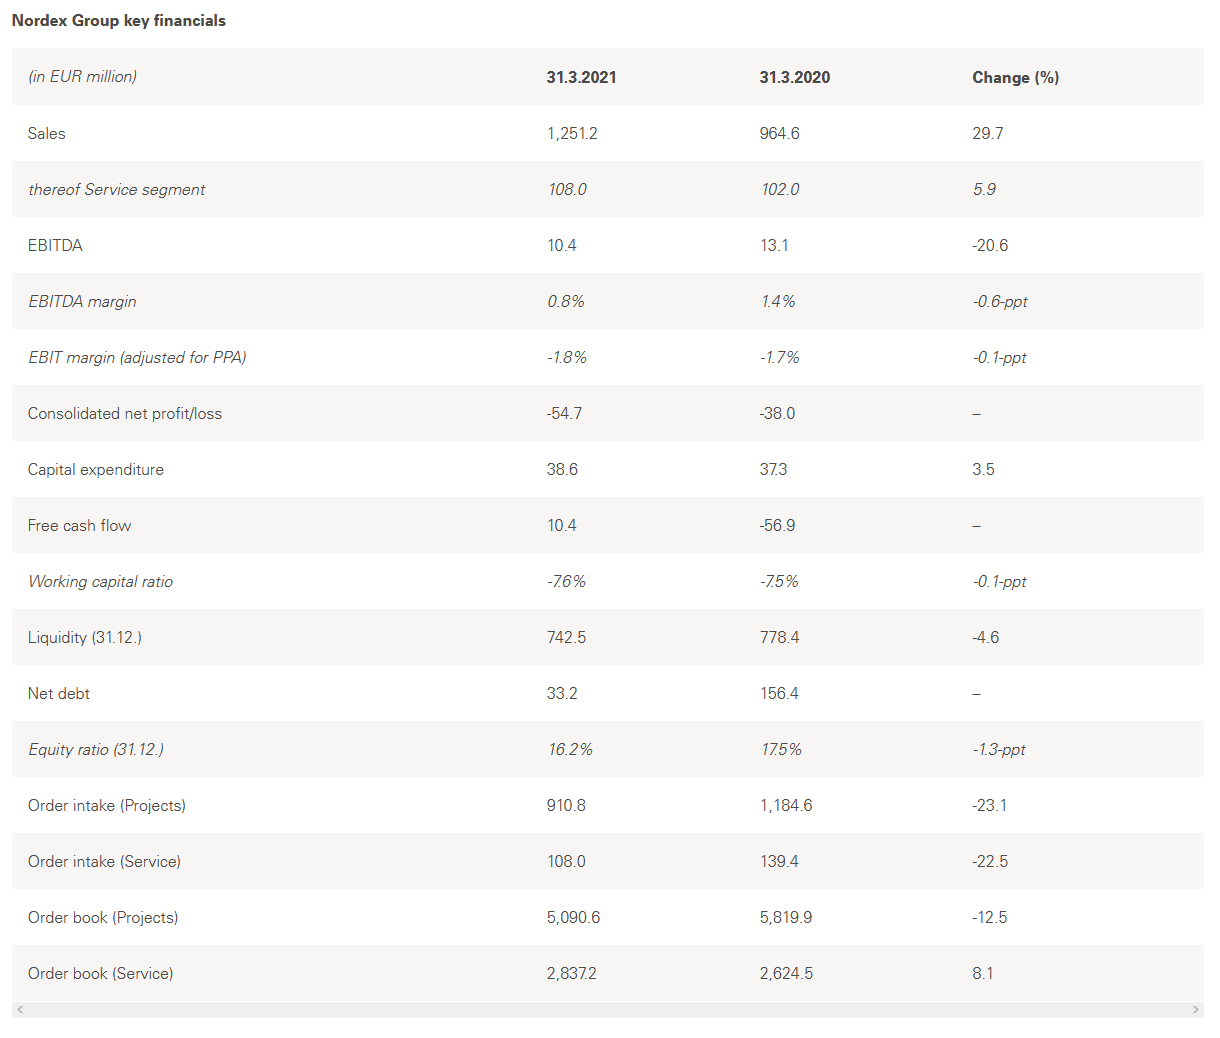
Task: Click the 5,819.9 order book value
Action: (785, 917)
